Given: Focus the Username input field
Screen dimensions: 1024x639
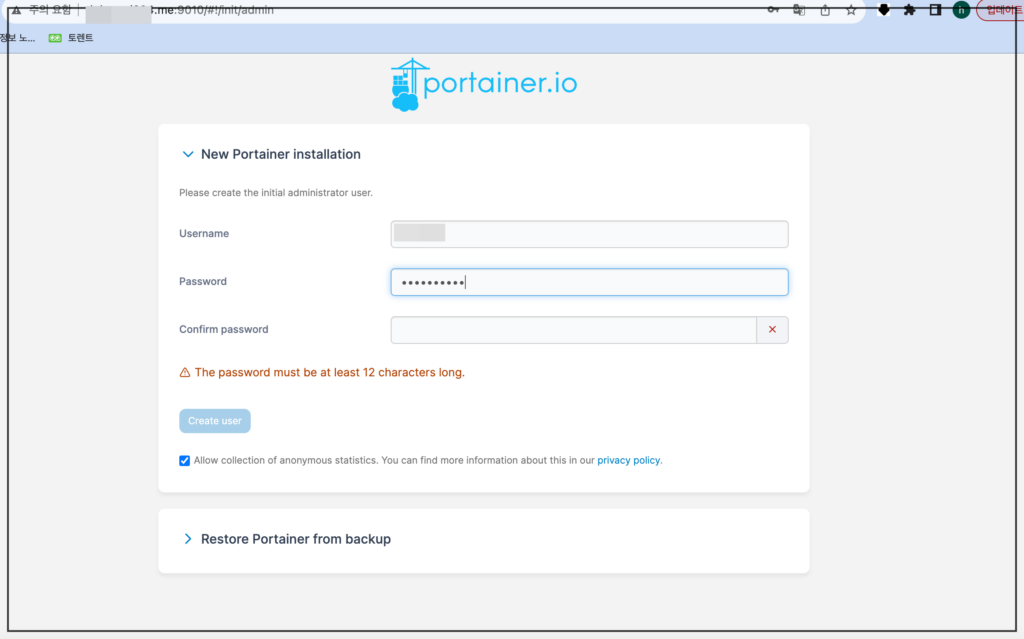Looking at the screenshot, I should point(589,234).
